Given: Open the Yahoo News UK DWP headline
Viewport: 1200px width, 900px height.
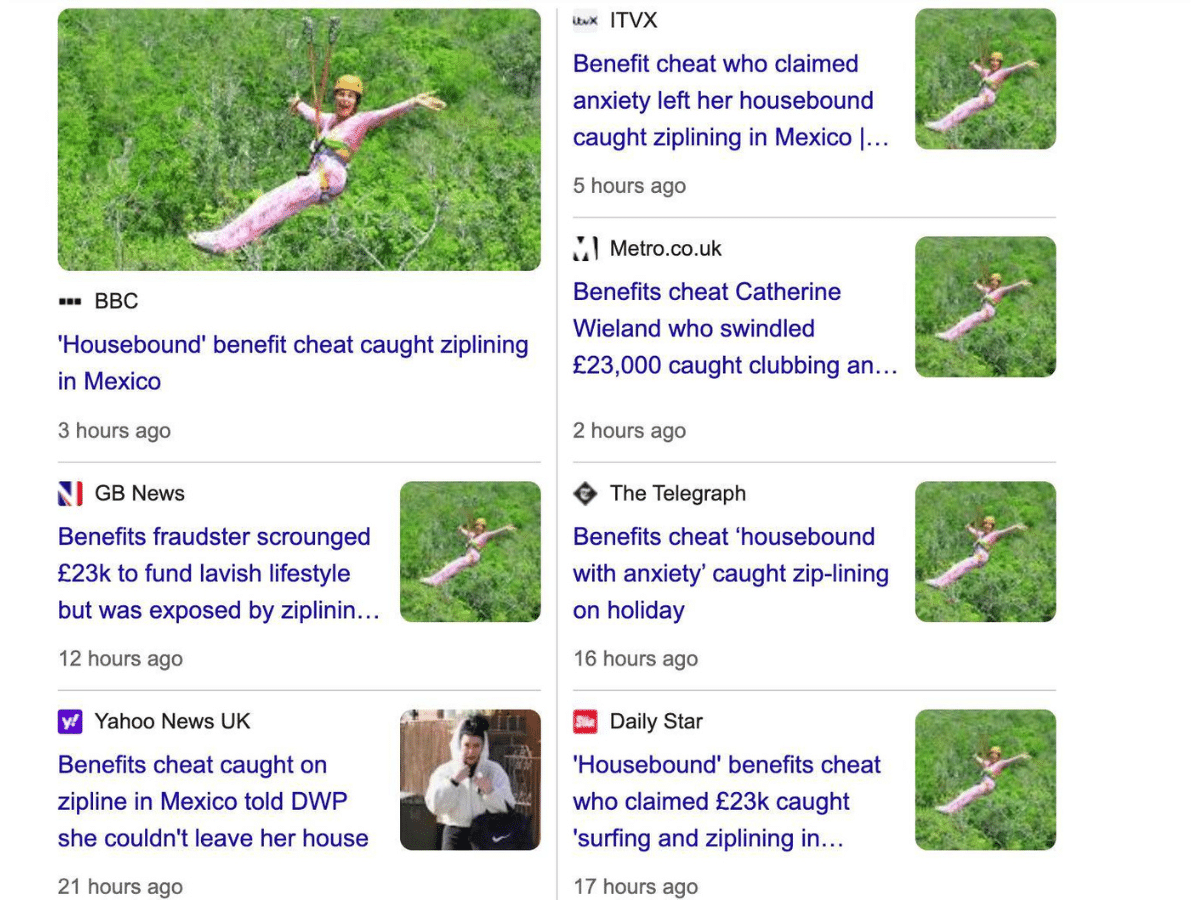Looking at the screenshot, I should [x=212, y=801].
